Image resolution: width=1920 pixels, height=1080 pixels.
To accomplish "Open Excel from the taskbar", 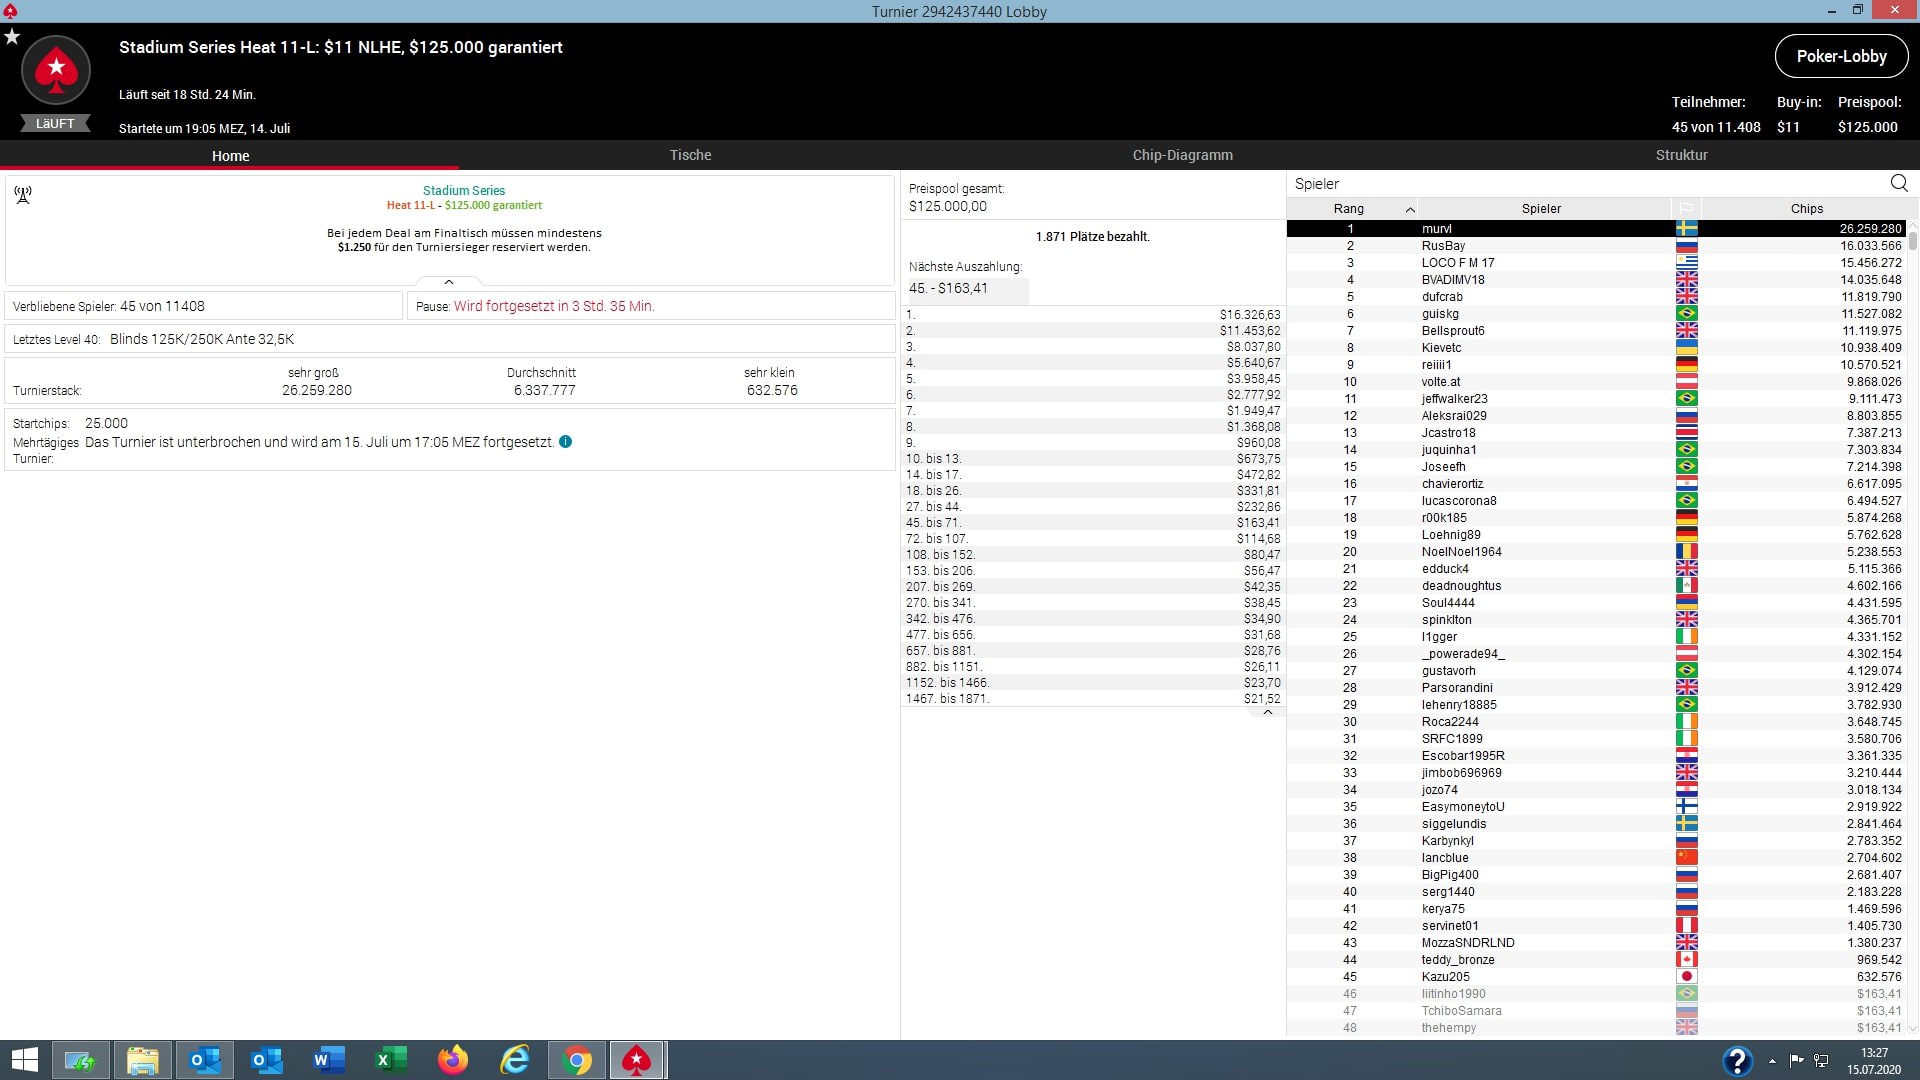I will coord(391,1059).
